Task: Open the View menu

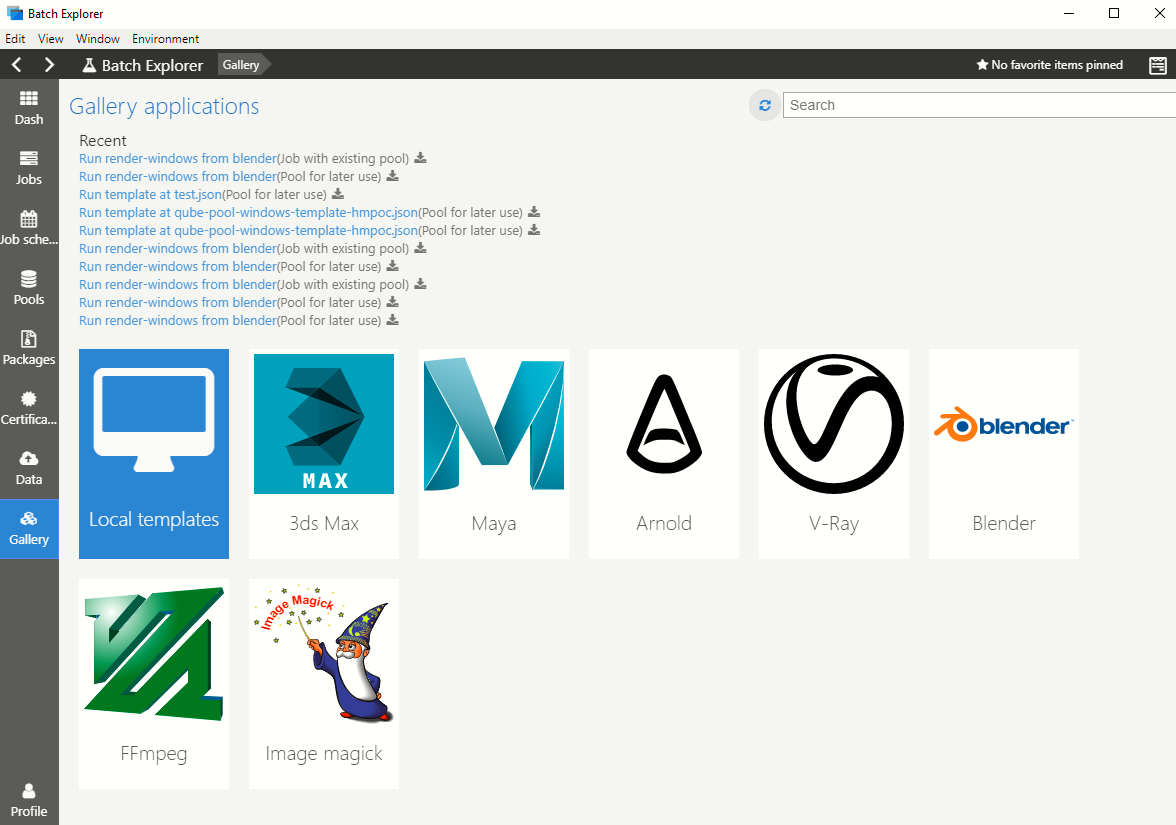Action: [x=50, y=39]
